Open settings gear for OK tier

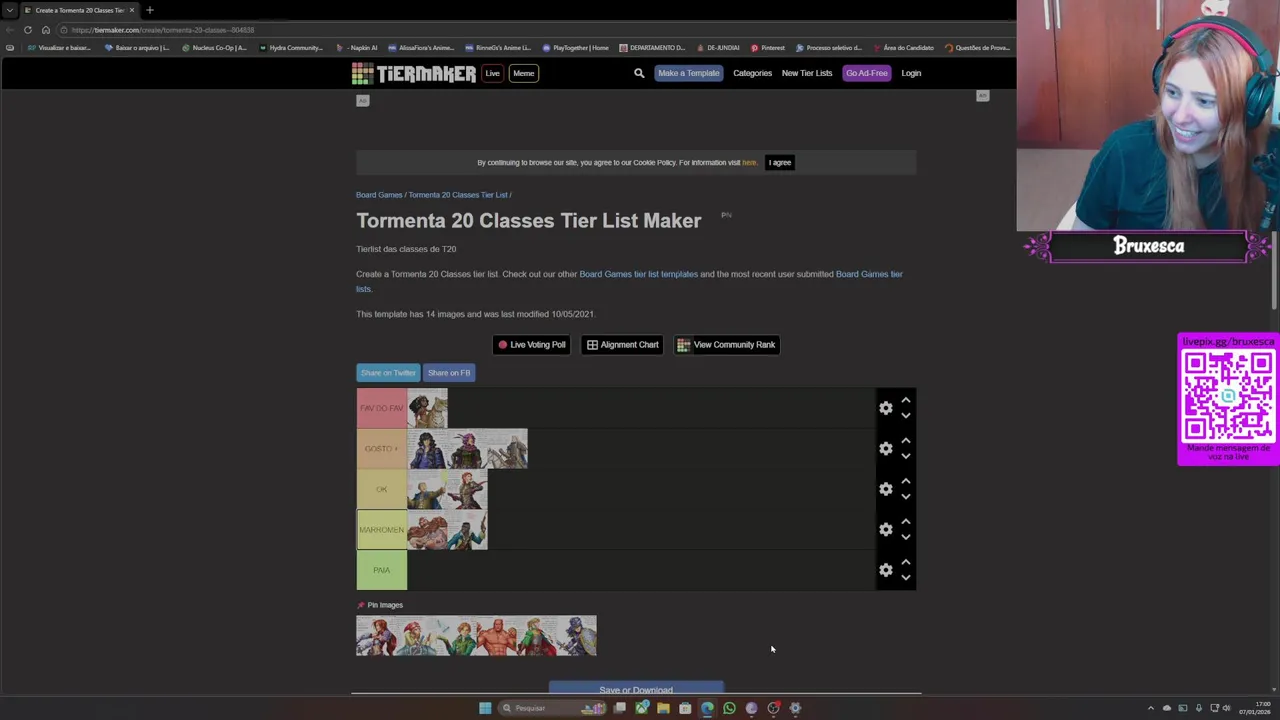[x=885, y=489]
